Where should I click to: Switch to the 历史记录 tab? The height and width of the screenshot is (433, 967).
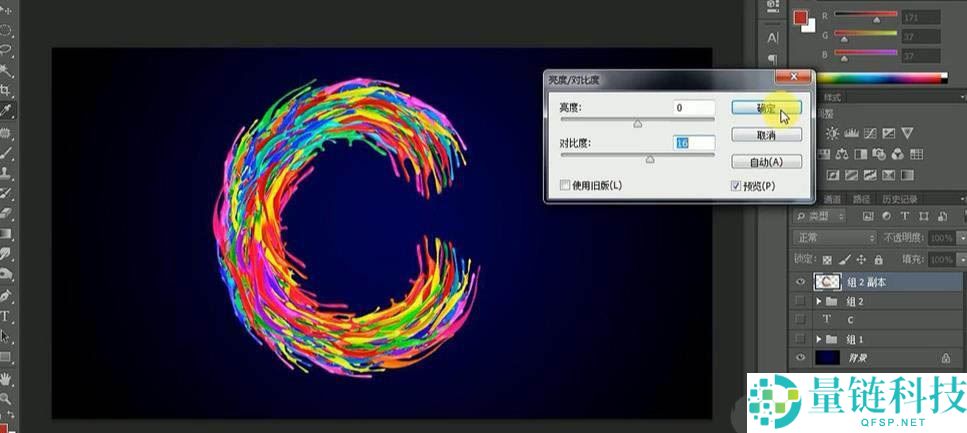click(x=899, y=199)
